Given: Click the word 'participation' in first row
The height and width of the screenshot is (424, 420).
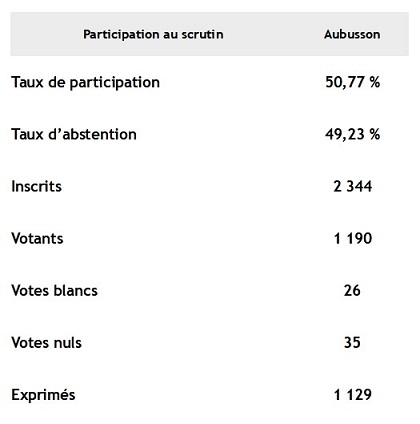Looking at the screenshot, I should [115, 83].
